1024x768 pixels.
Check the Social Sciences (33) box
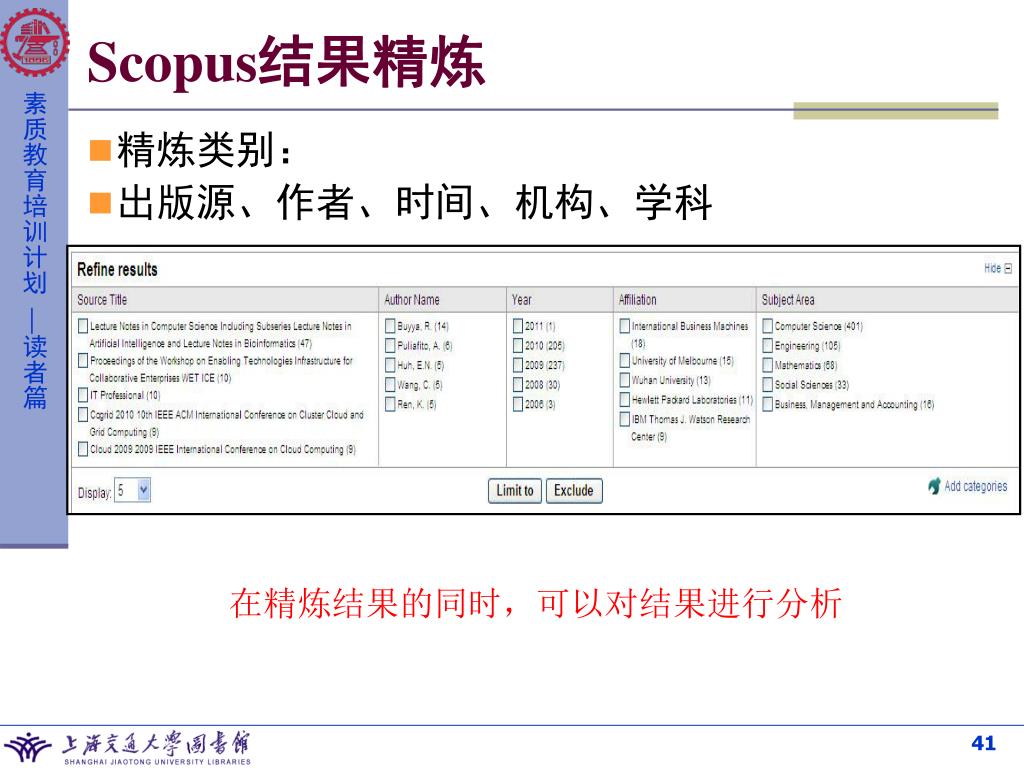pyautogui.click(x=768, y=384)
